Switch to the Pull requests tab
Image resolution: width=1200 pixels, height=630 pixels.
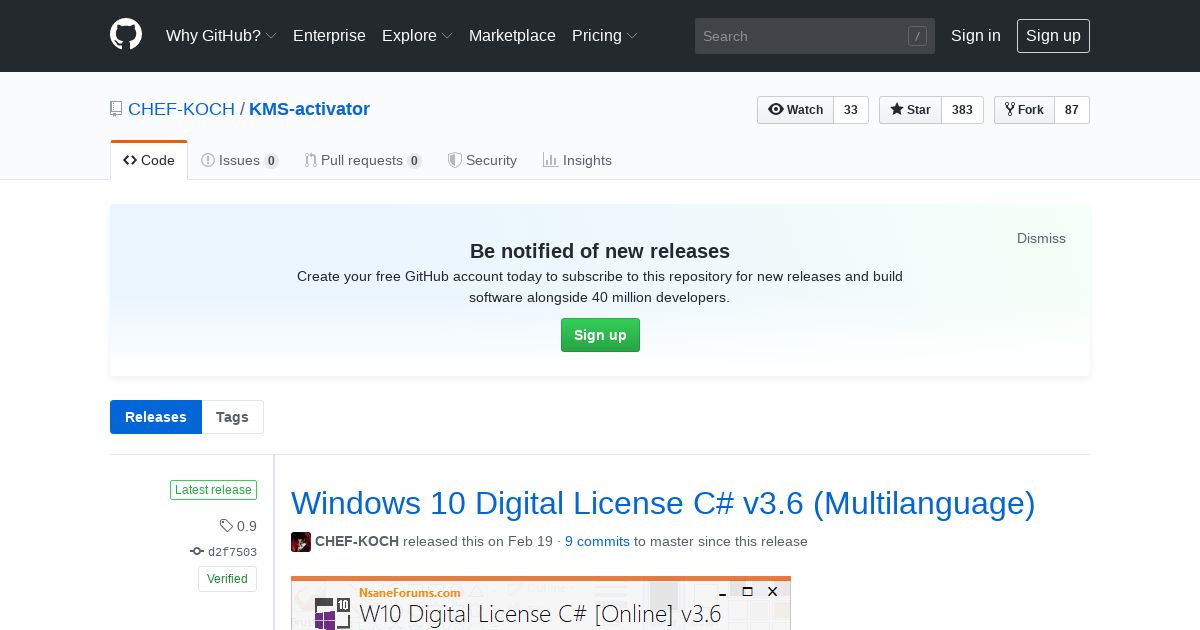pos(363,160)
